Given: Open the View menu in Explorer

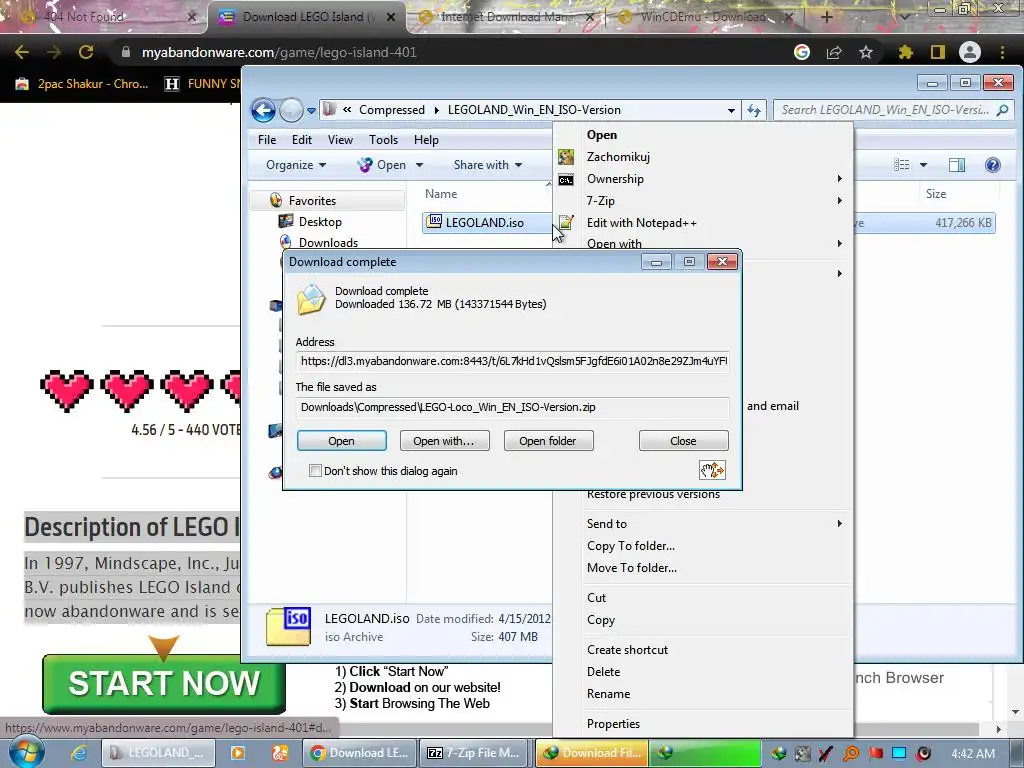Looking at the screenshot, I should coord(340,140).
